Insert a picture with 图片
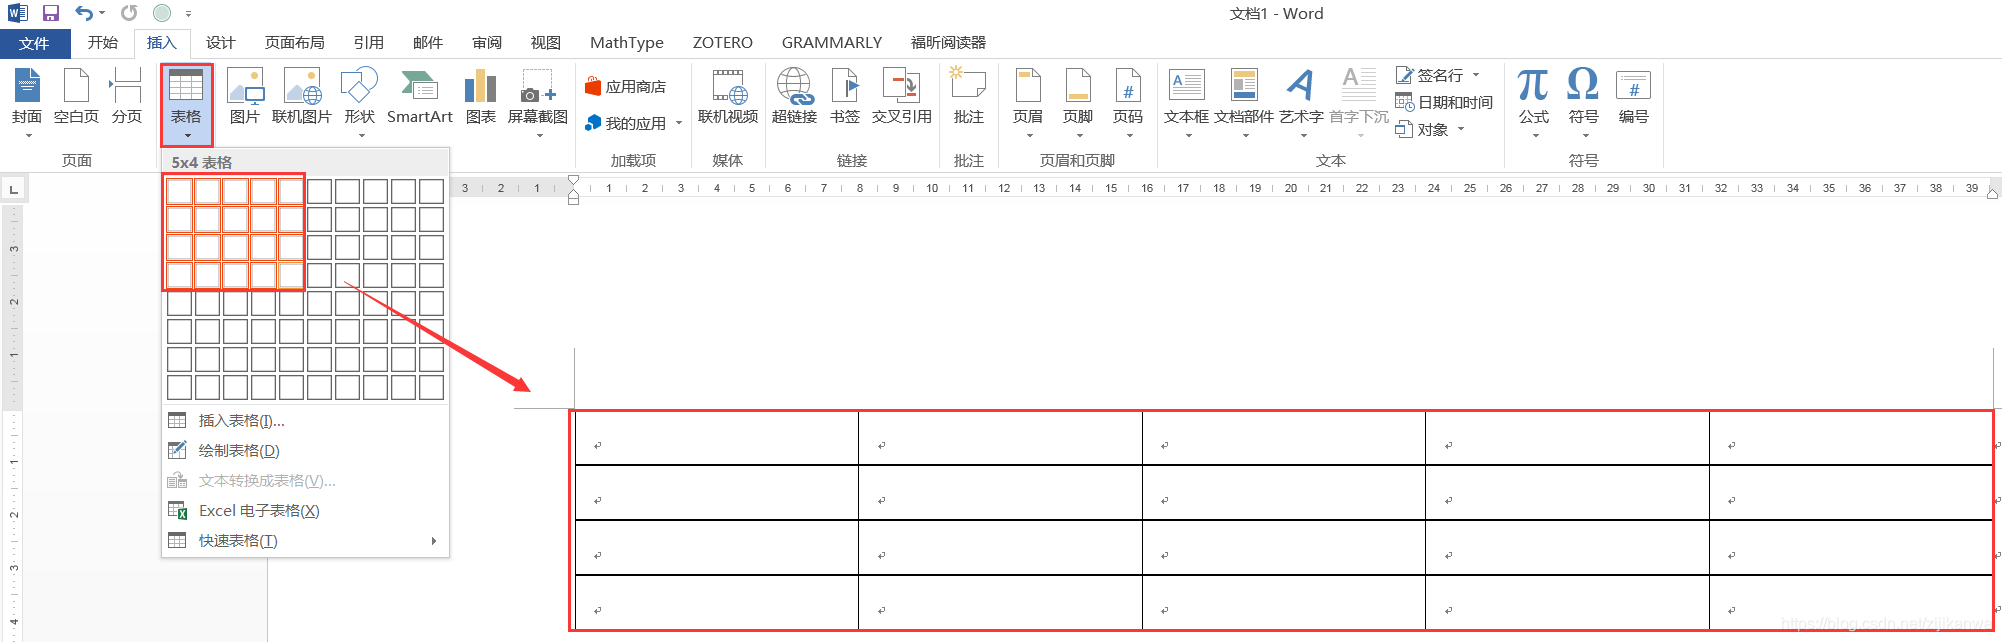 245,98
